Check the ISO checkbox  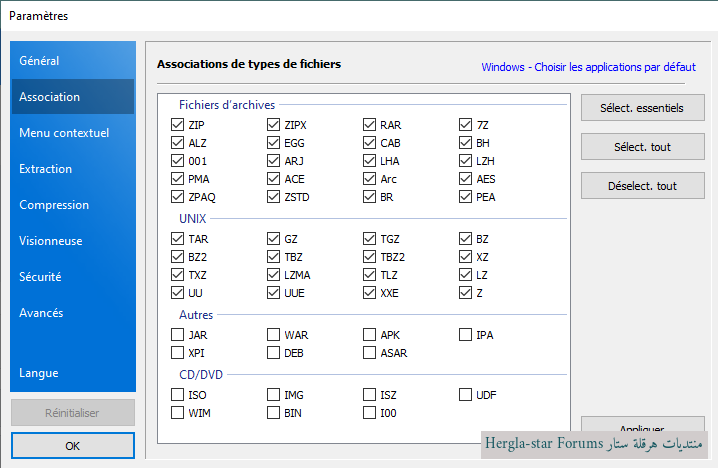(177, 395)
